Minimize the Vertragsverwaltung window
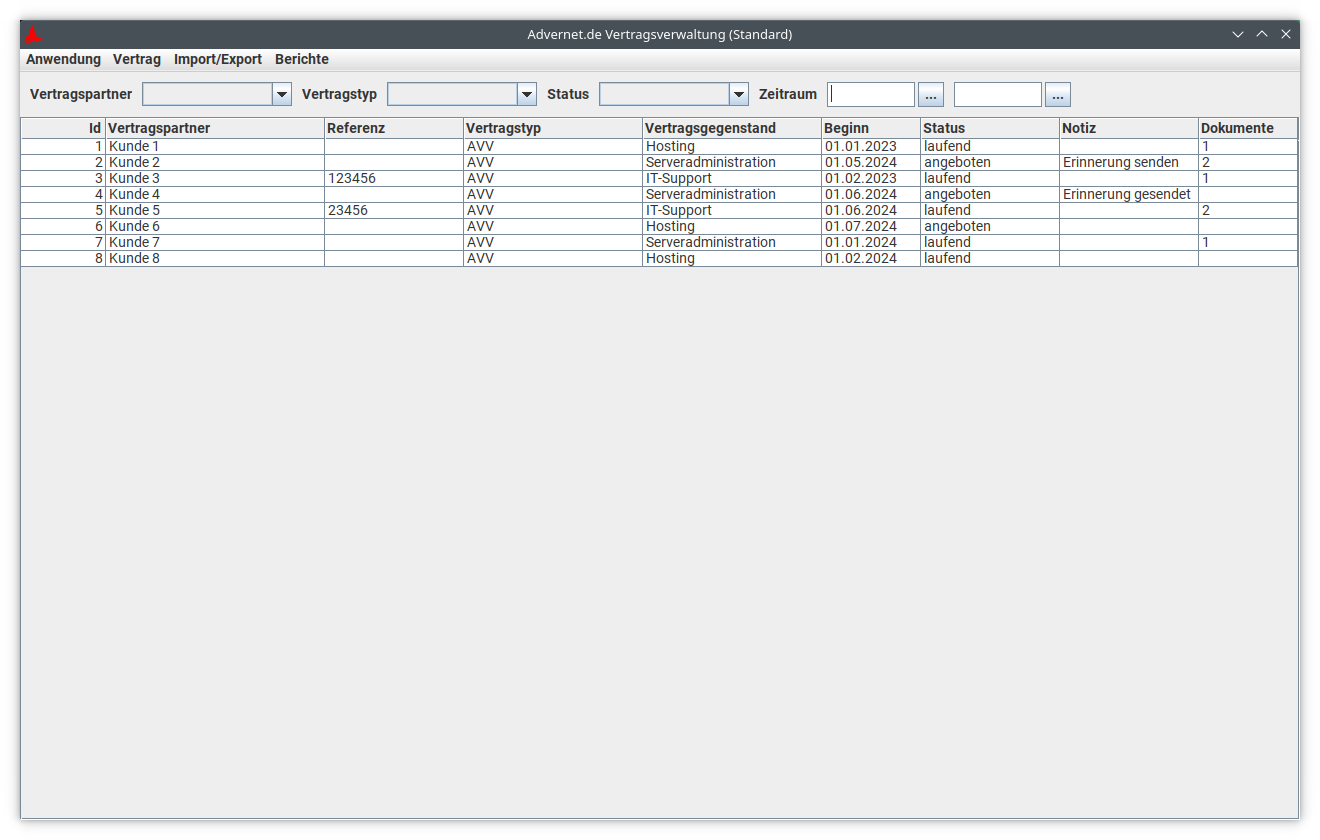Image resolution: width=1320 pixels, height=840 pixels. click(1238, 34)
